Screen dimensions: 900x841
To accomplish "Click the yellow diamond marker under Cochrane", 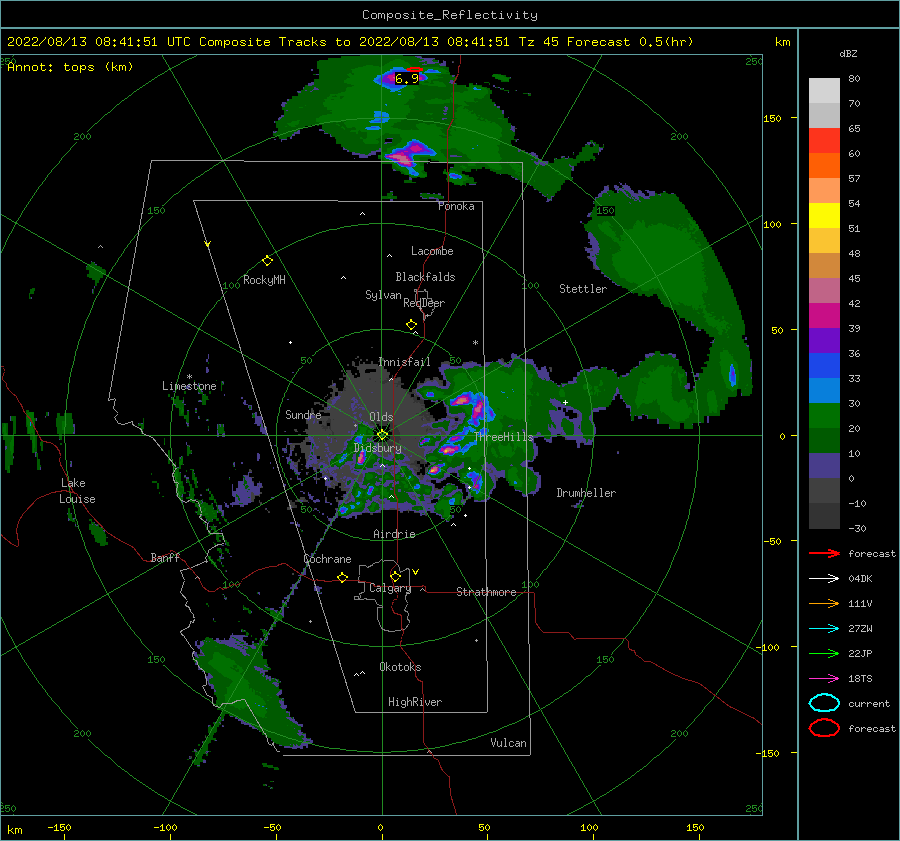I will click(342, 577).
